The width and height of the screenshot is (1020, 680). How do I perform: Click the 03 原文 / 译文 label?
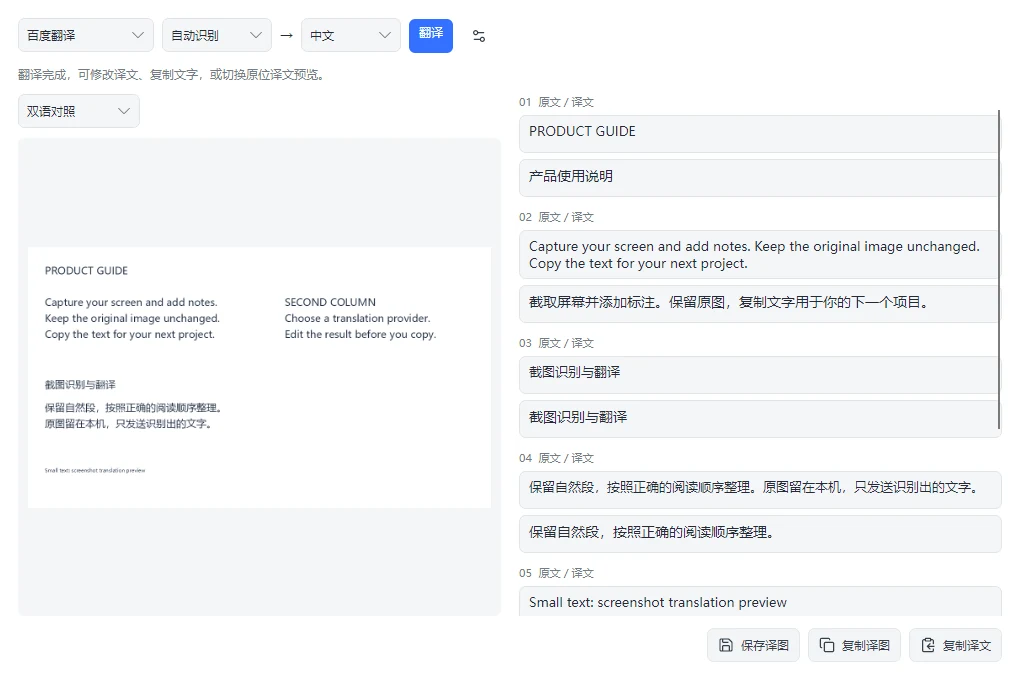coord(556,343)
